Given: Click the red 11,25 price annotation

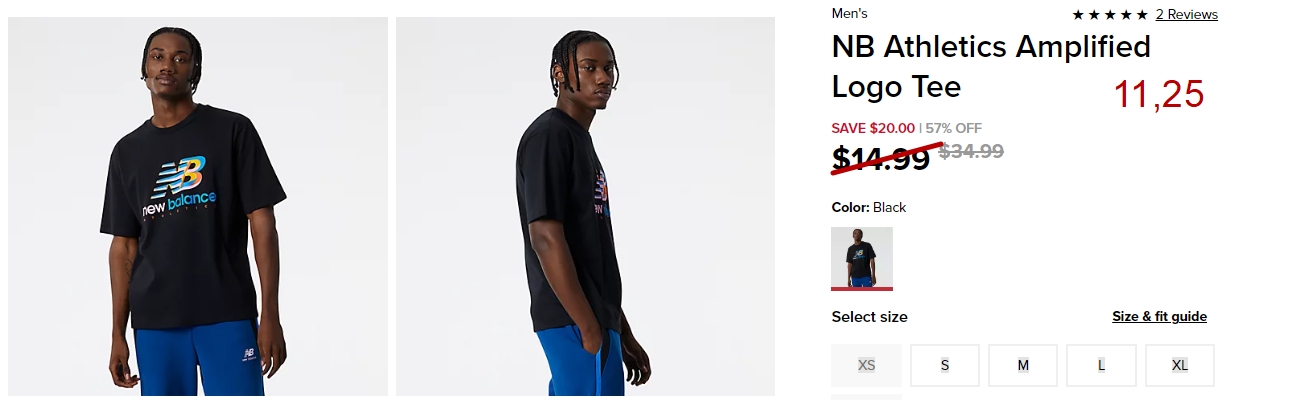Looking at the screenshot, I should click(x=1159, y=94).
